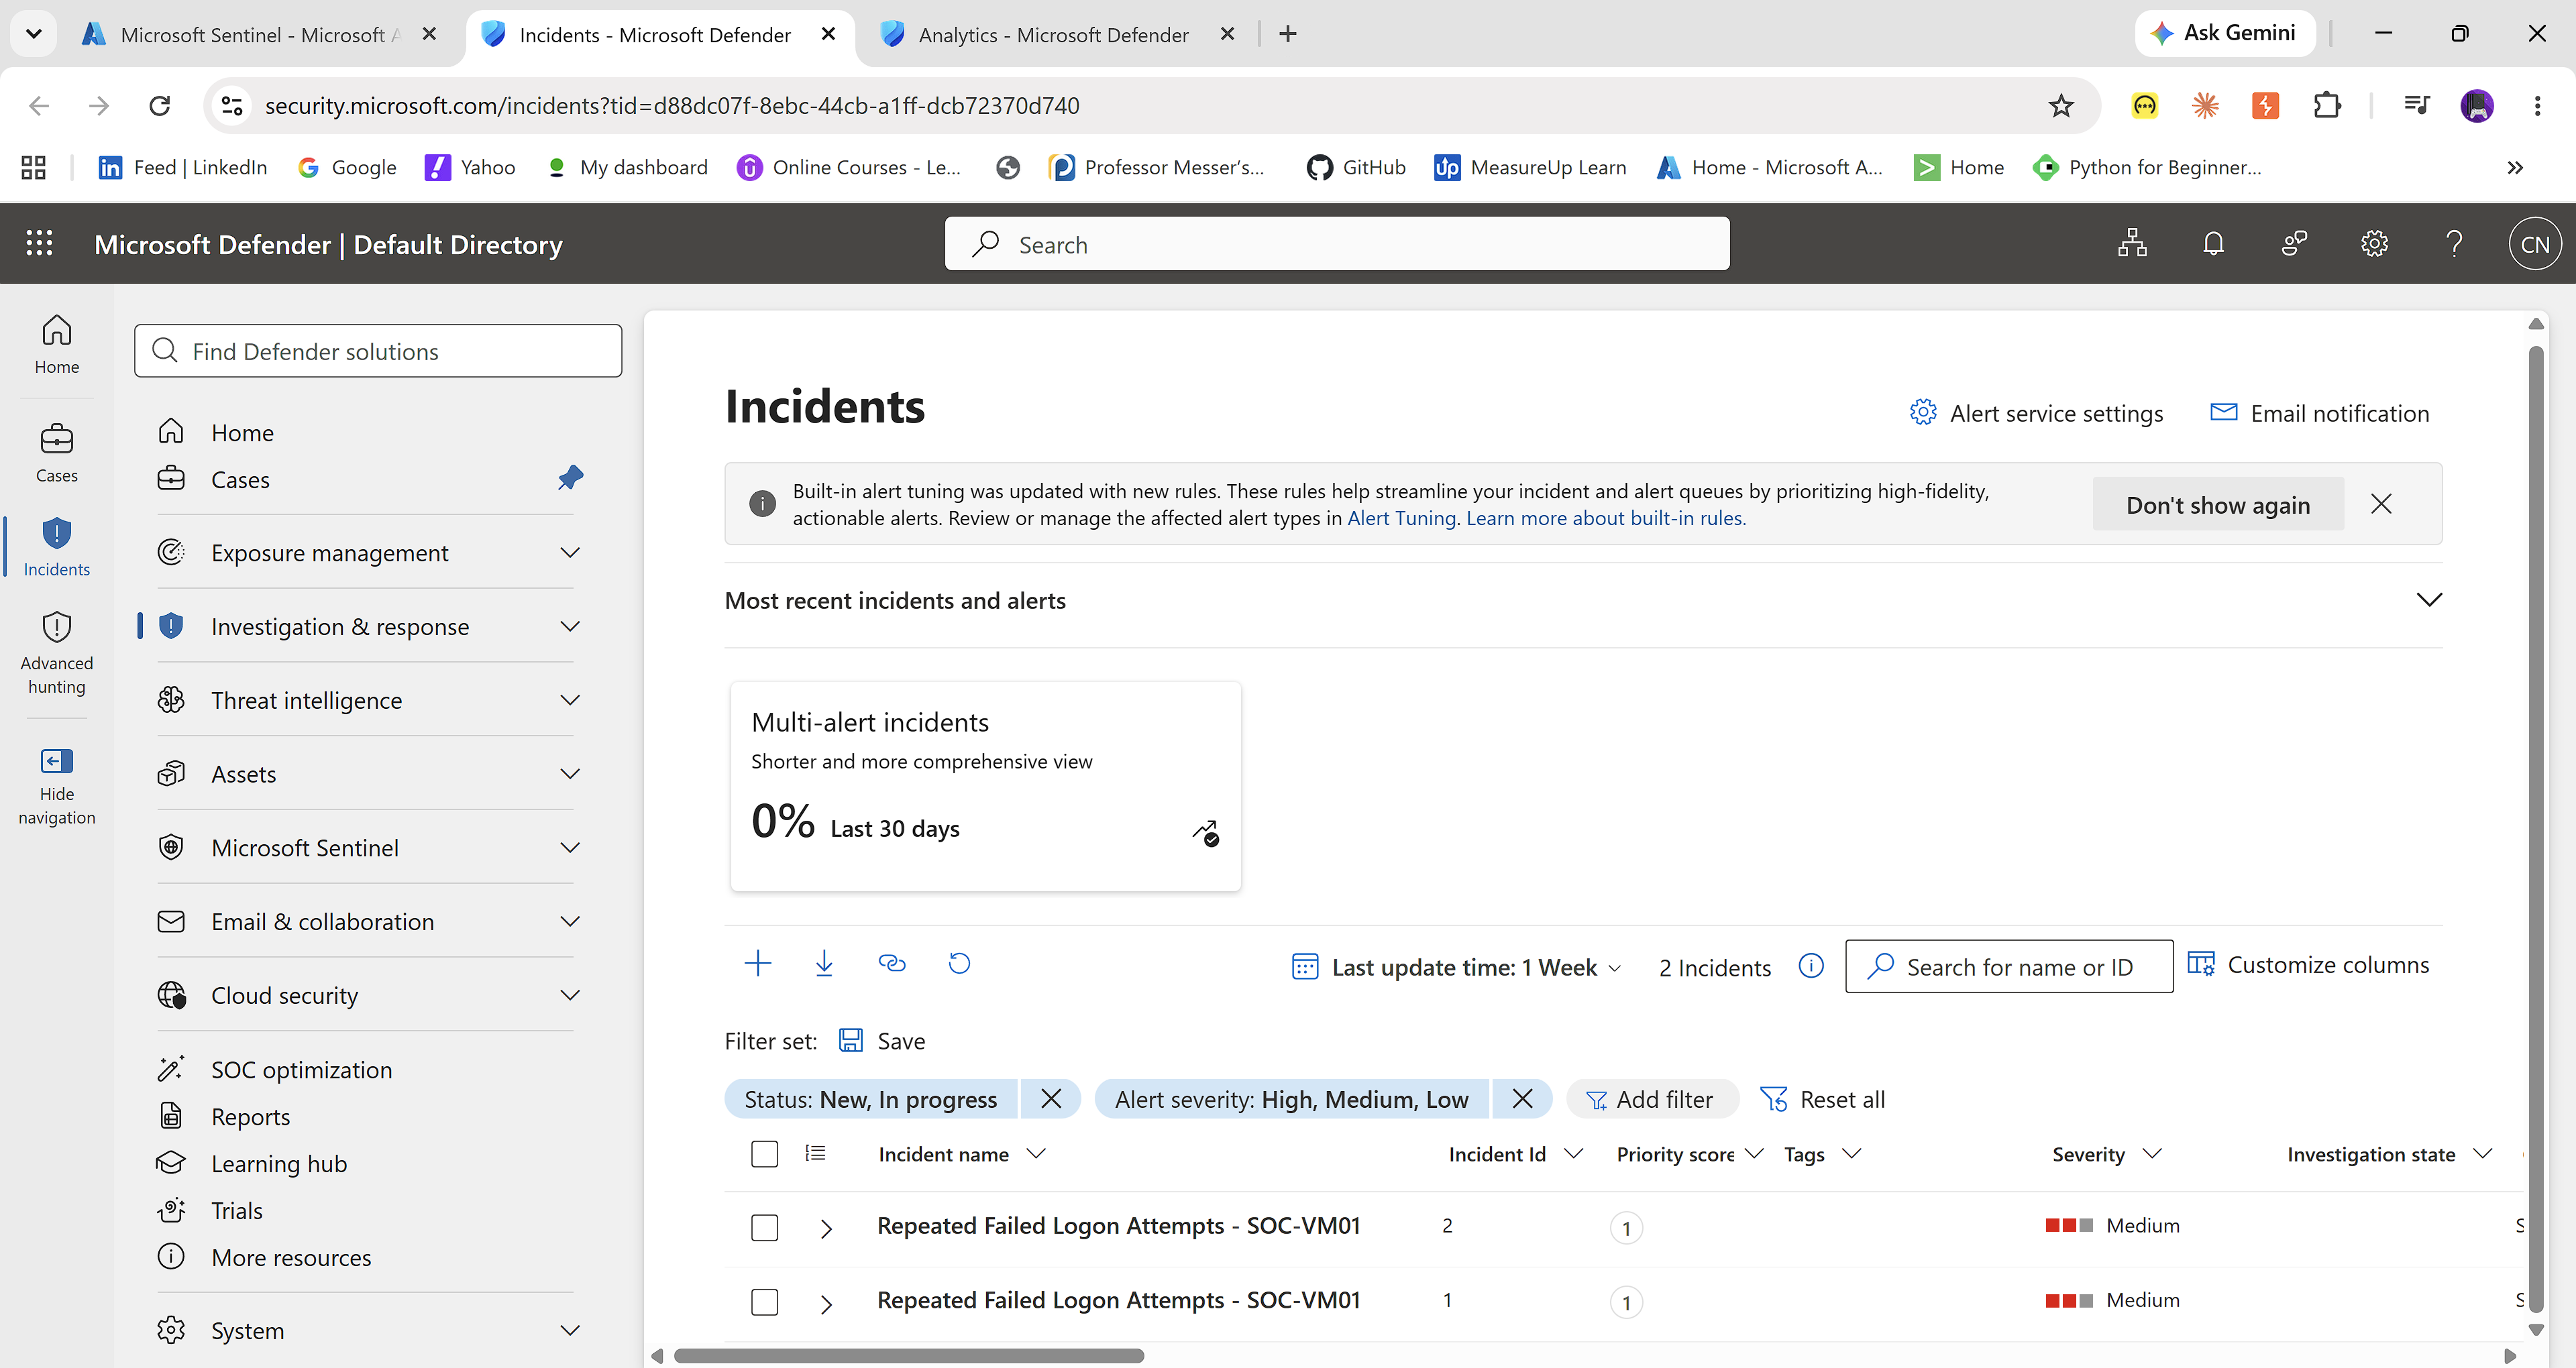Click the help question mark icon

click(x=2454, y=244)
